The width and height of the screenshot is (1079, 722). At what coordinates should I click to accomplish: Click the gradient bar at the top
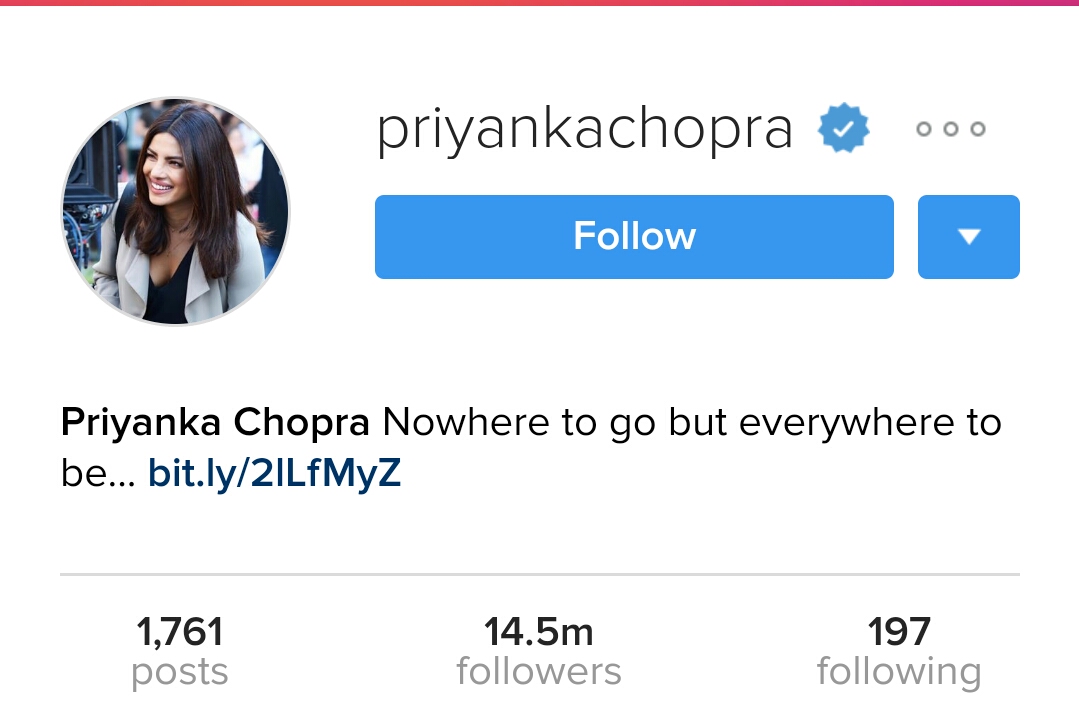tap(540, 3)
